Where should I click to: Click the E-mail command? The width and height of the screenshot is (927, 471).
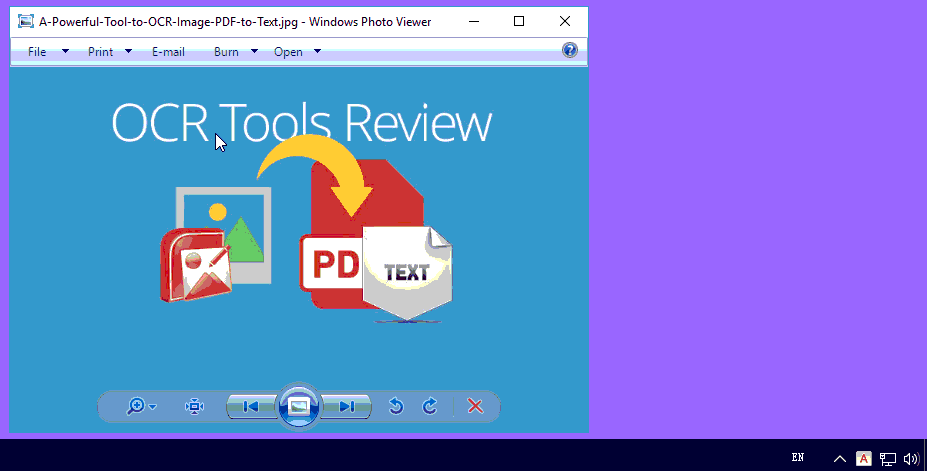[168, 52]
